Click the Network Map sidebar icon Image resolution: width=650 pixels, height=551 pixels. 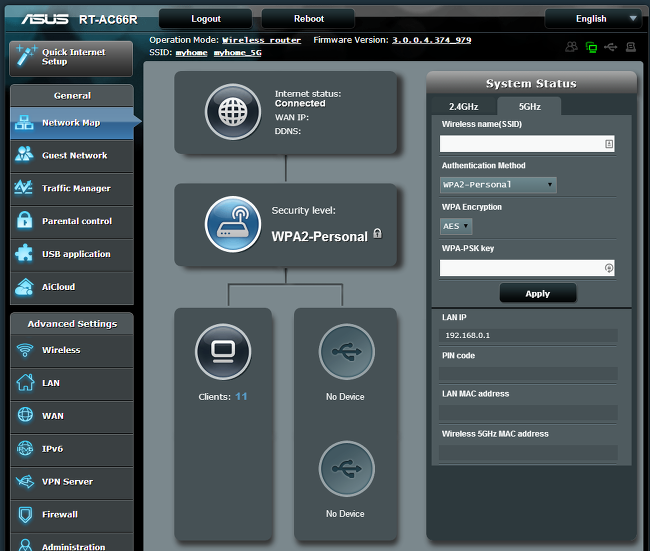(x=24, y=123)
